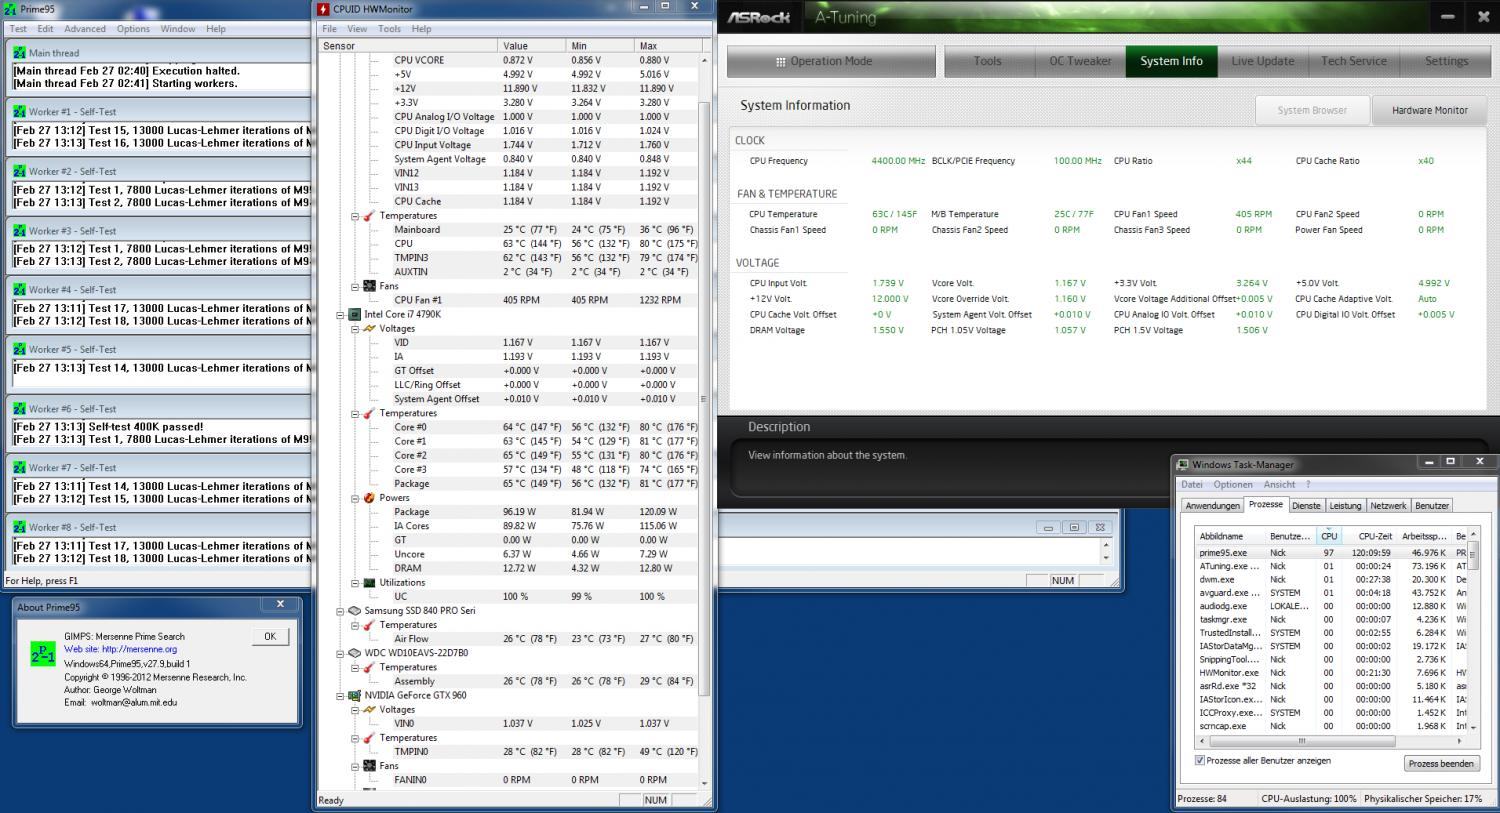Open the Options menu in Prime95
Viewport: 1500px width, 813px height.
pos(133,29)
